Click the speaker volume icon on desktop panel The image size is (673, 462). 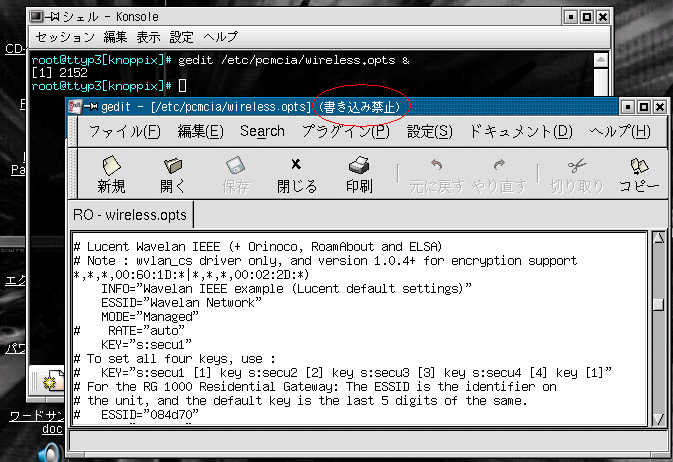pos(49,453)
